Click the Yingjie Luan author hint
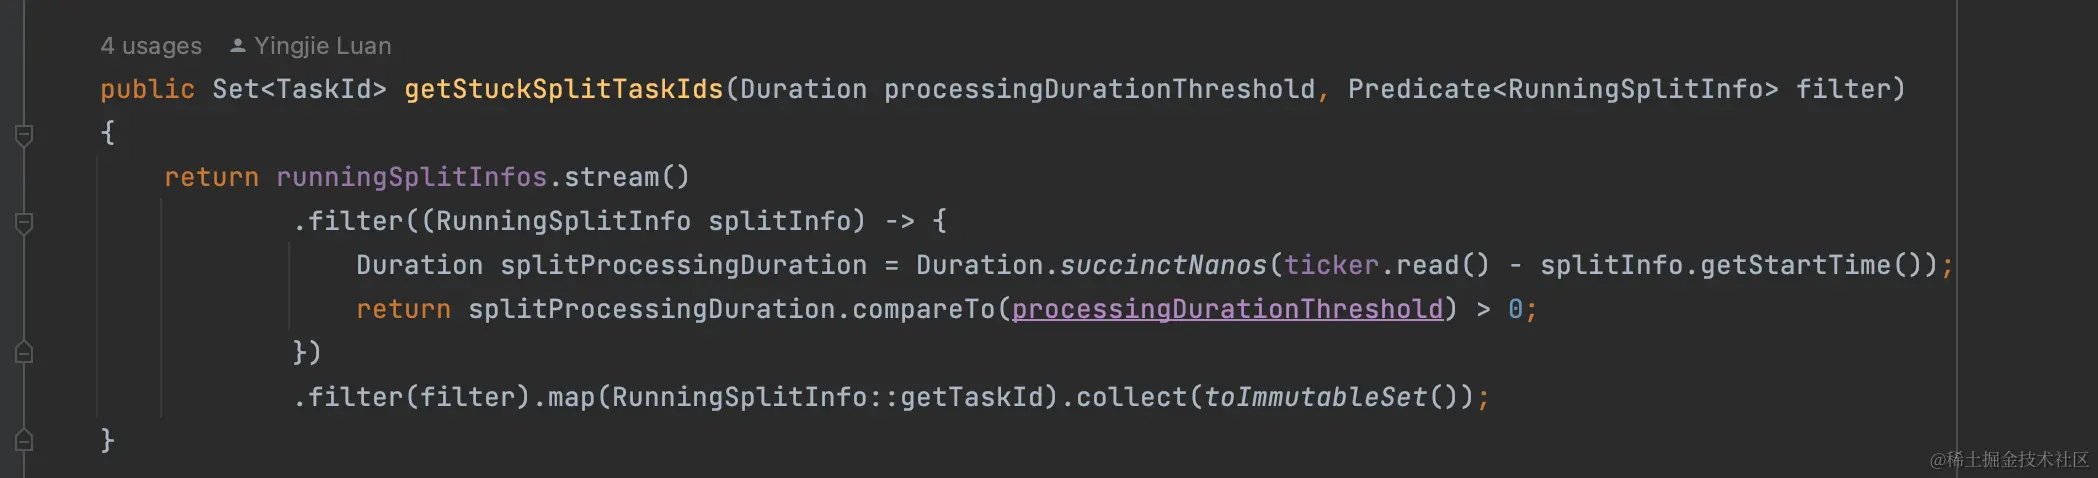The height and width of the screenshot is (478, 2098). click(x=322, y=46)
